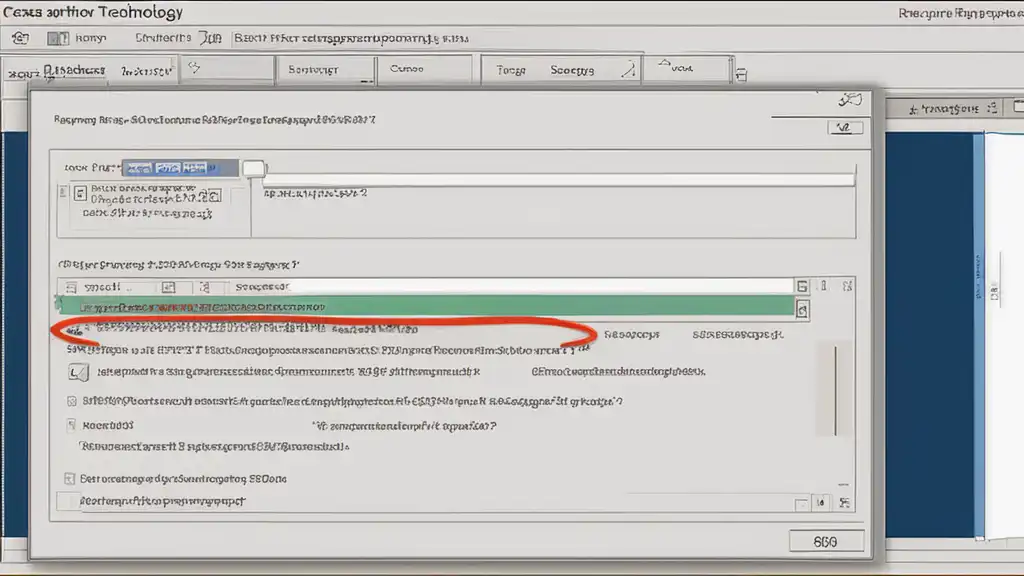Viewport: 1024px width, 576px height.
Task: Click the long white input bar at dialog top
Action: (x=559, y=179)
